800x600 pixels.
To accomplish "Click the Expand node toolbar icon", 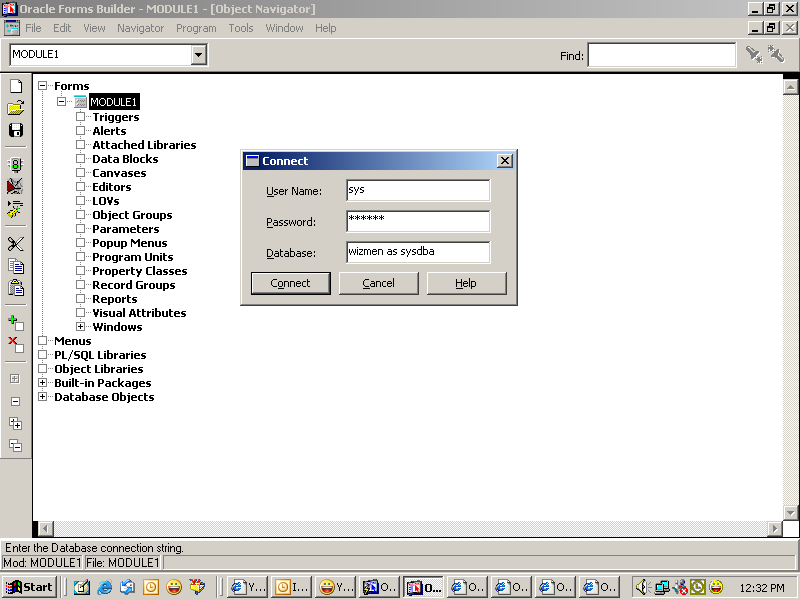I will click(x=15, y=379).
